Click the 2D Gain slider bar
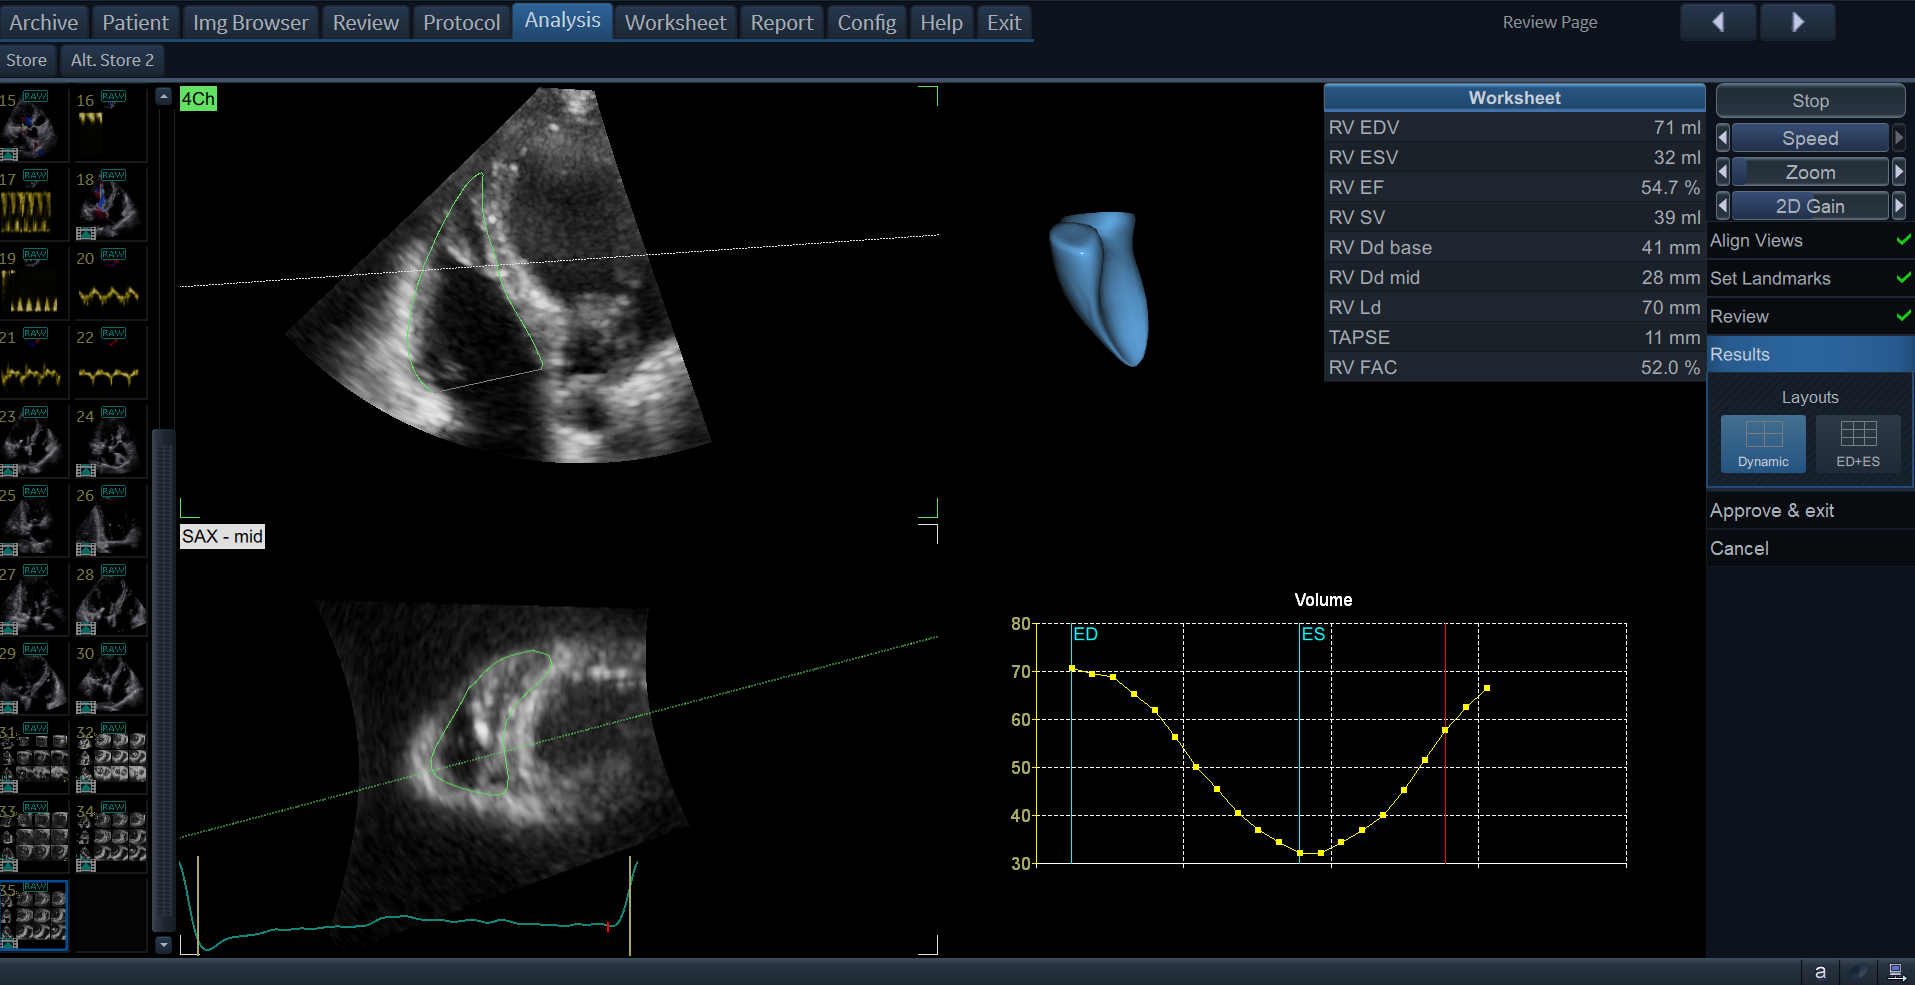 pyautogui.click(x=1809, y=206)
